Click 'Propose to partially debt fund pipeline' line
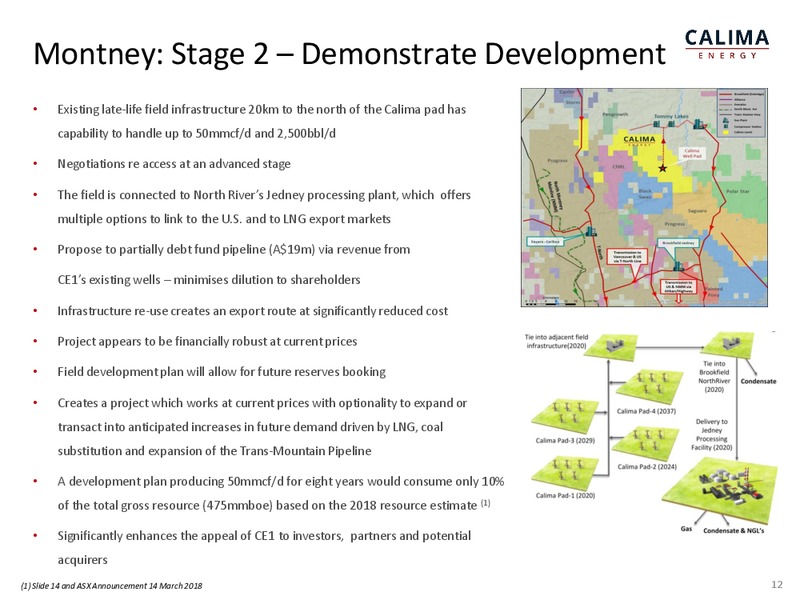Image resolution: width=800 pixels, height=600 pixels. (x=234, y=249)
